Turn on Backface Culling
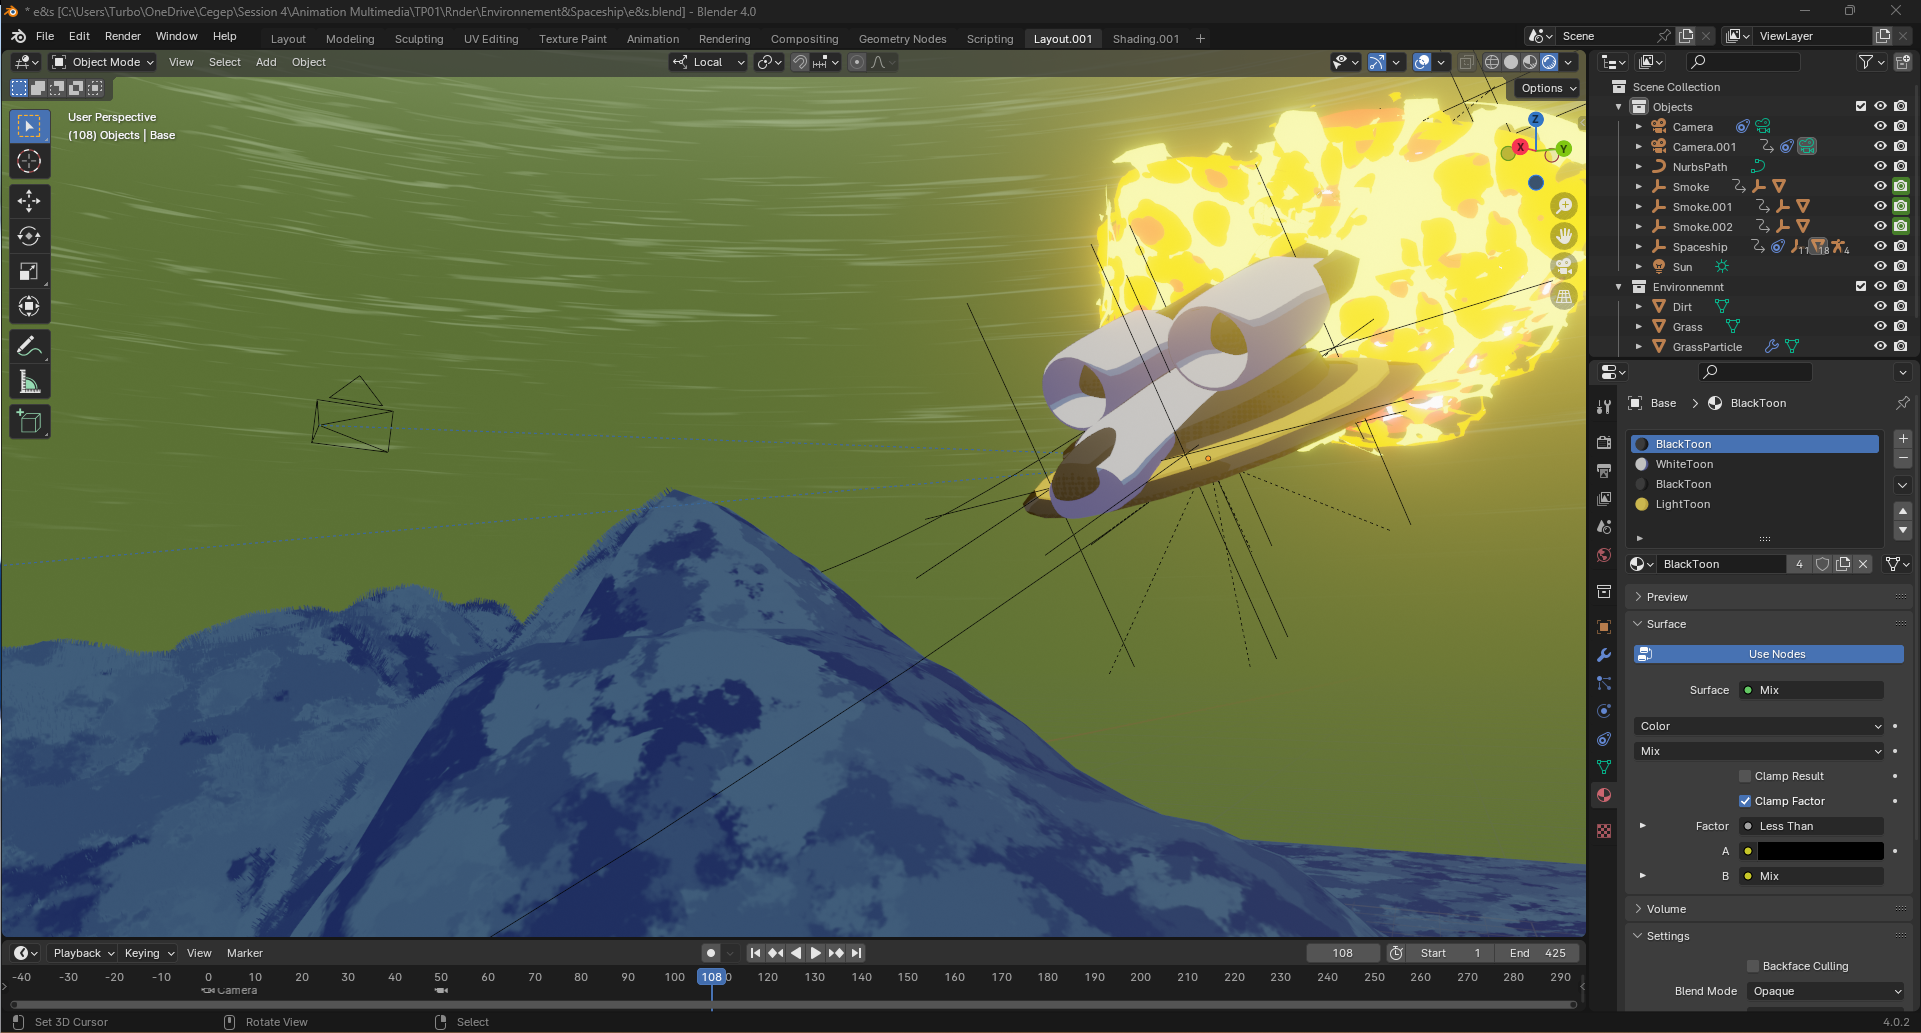 (1752, 966)
